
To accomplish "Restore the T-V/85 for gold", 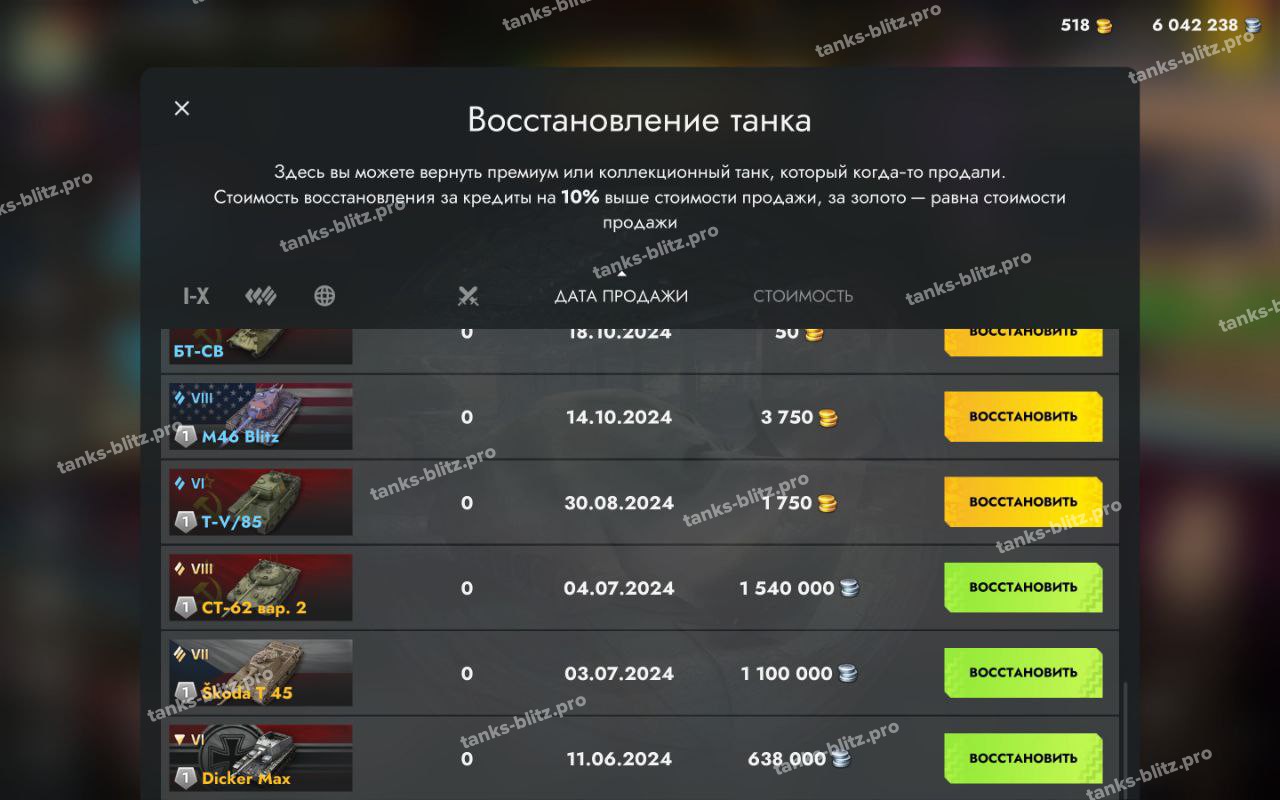I will [x=1023, y=502].
